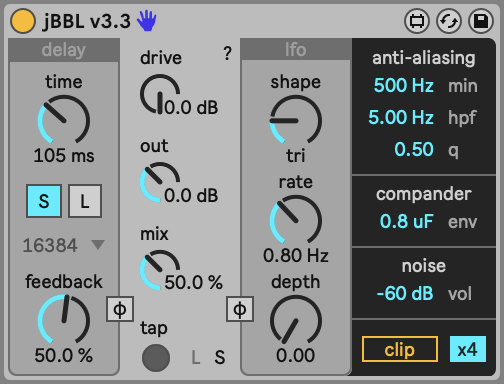Click the blue hand icon
Screen dimensions: 504x384
point(147,21)
